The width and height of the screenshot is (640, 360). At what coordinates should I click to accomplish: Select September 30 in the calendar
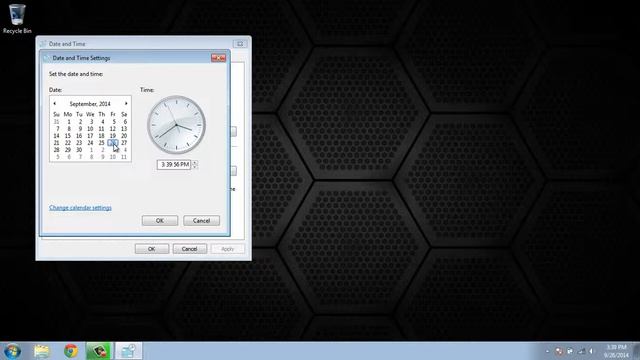click(x=79, y=150)
